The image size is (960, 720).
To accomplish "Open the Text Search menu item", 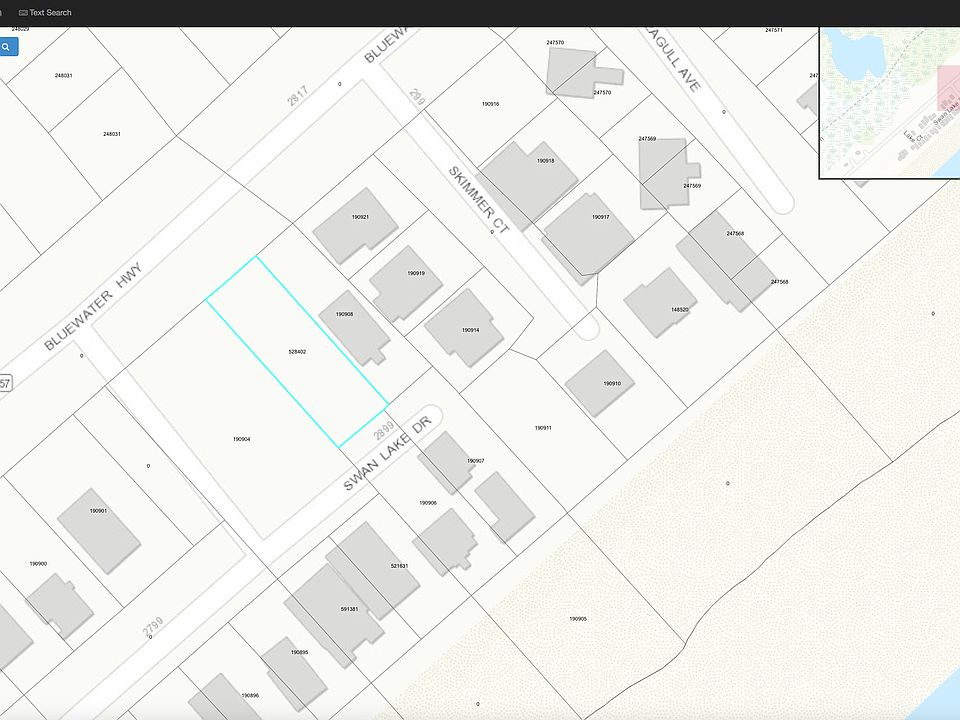I will 45,12.
